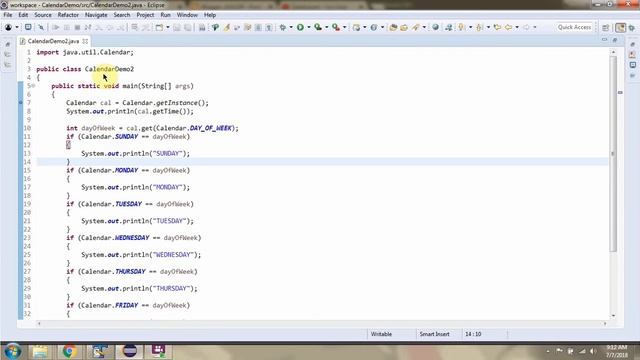The height and width of the screenshot is (360, 640).
Task: Click the Open Type toolbar icon
Action: click(393, 27)
